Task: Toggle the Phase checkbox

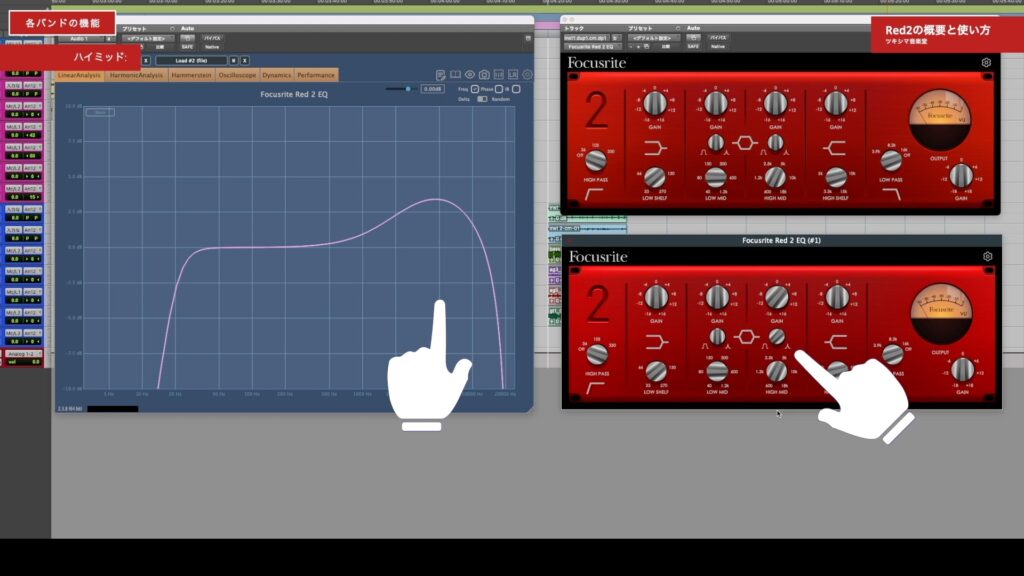Action: point(499,89)
